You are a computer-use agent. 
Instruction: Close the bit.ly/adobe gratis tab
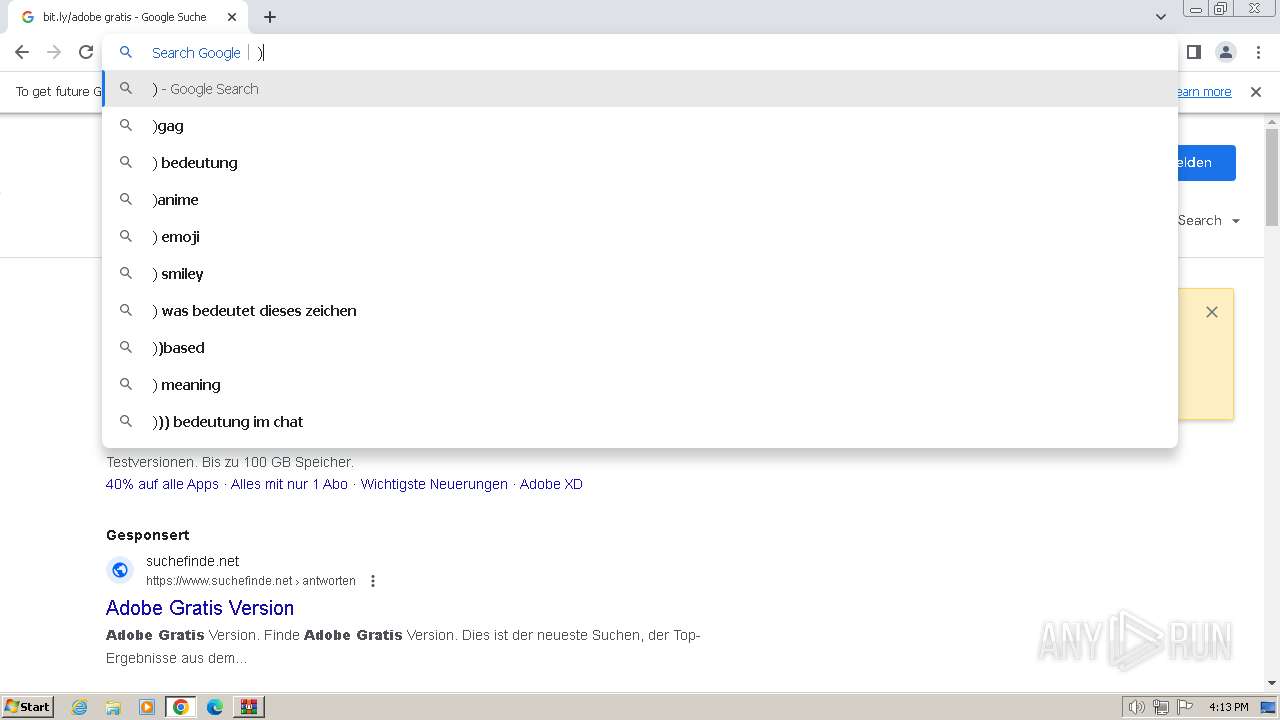pyautogui.click(x=232, y=17)
